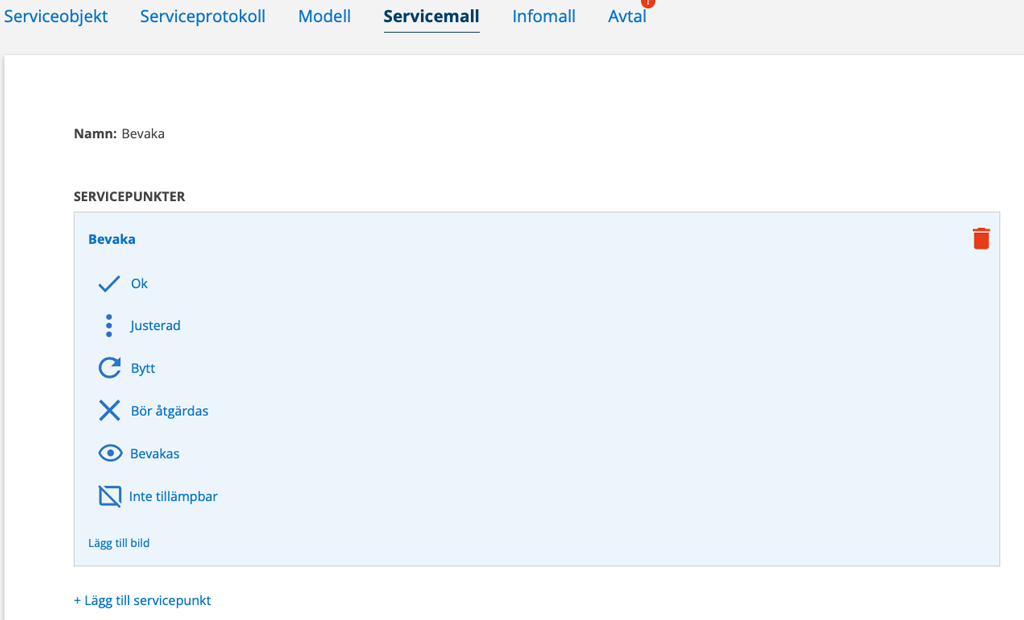Image resolution: width=1024 pixels, height=620 pixels.
Task: Go to the Modell tab
Action: pos(324,17)
